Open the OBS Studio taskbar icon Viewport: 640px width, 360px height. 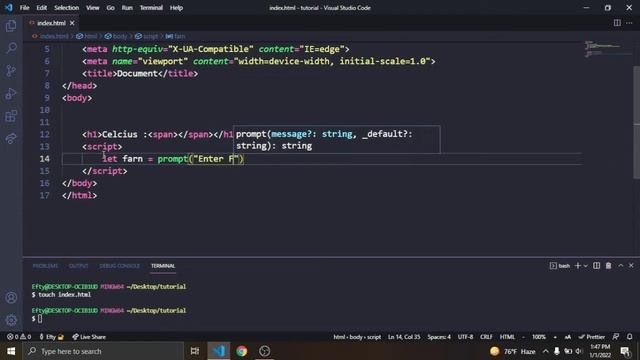pyautogui.click(x=264, y=351)
